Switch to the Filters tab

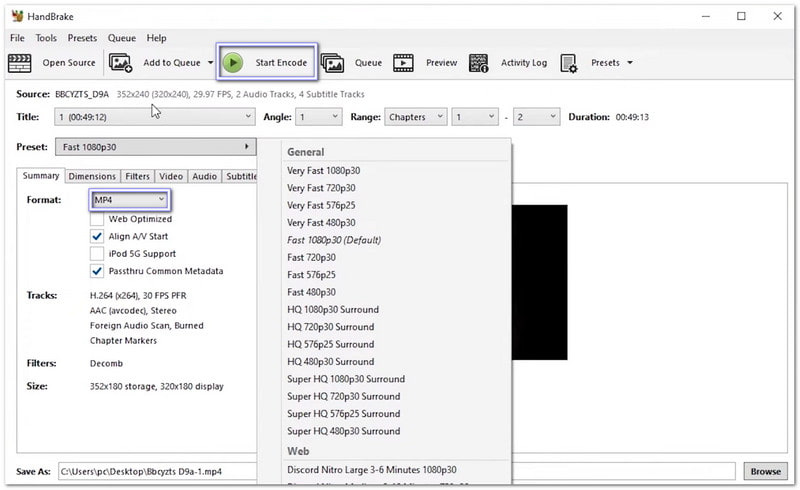[137, 176]
